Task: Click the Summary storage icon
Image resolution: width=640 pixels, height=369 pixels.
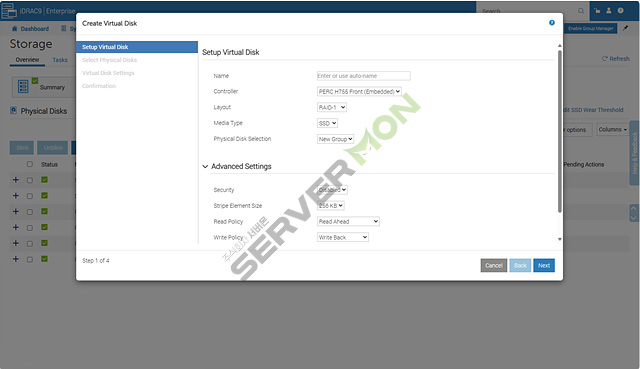Action: click(x=23, y=87)
